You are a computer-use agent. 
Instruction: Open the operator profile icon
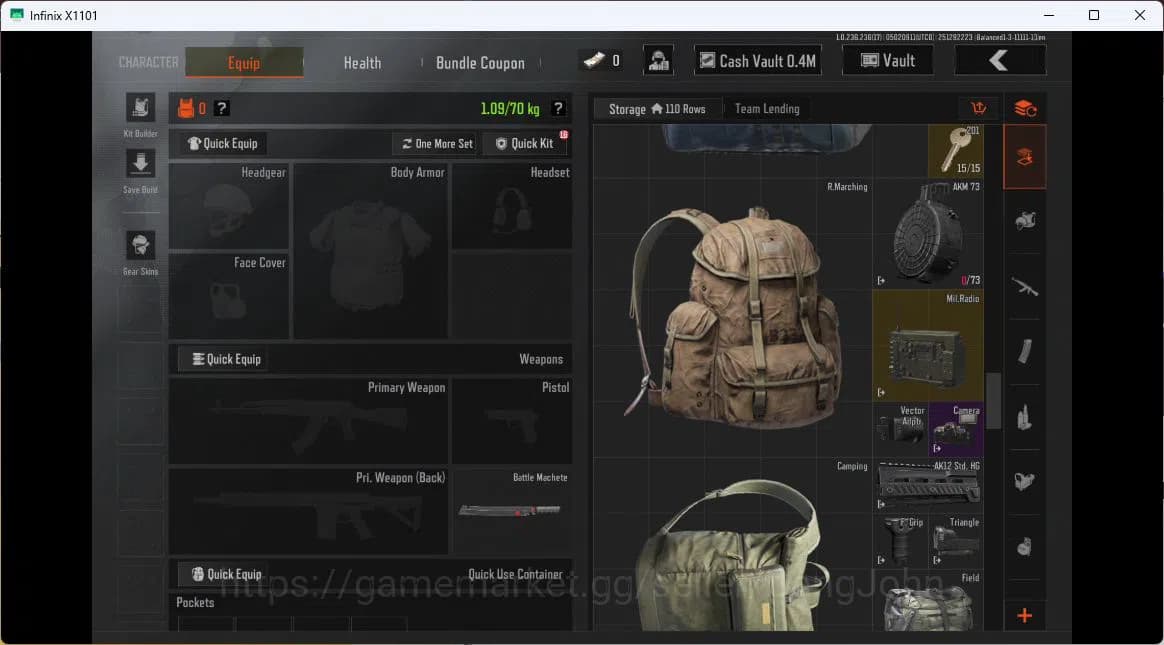[658, 61]
